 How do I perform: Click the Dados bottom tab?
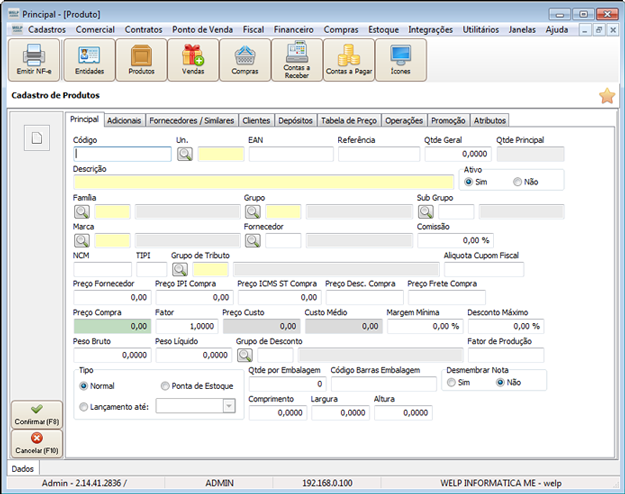click(23, 469)
